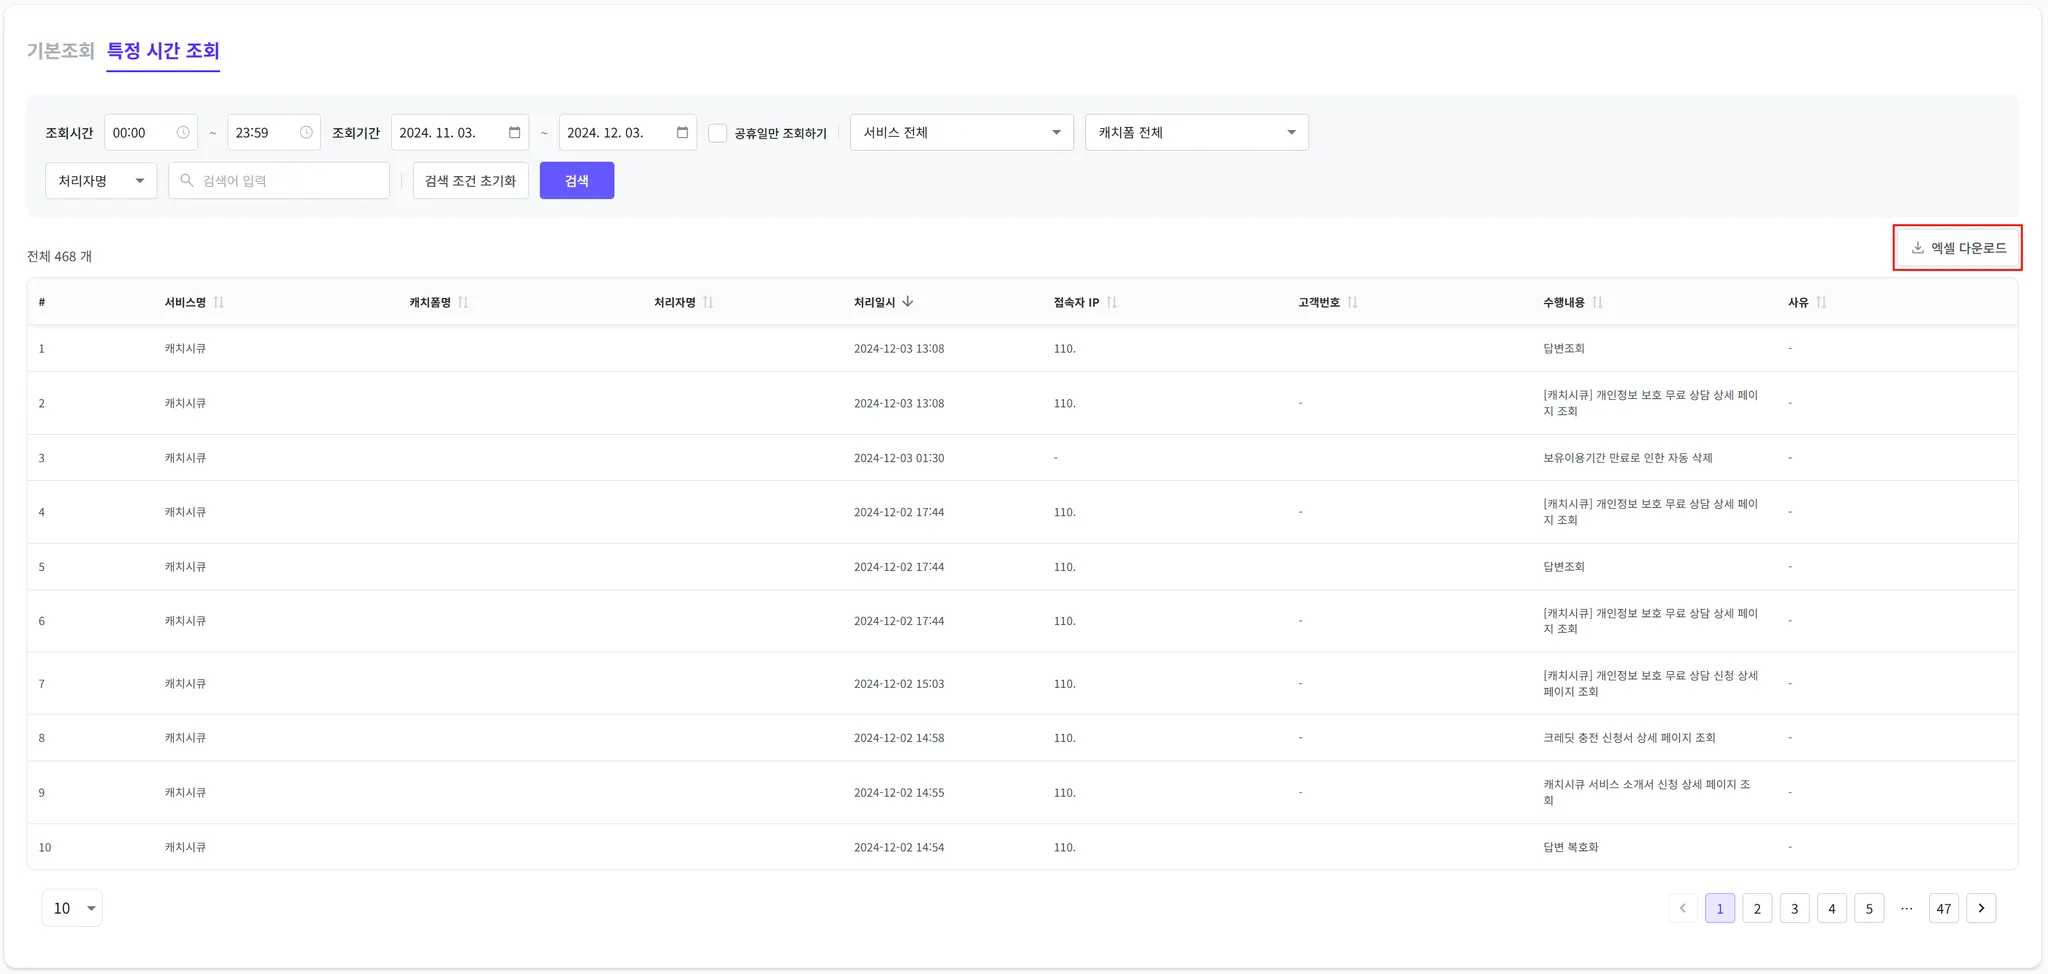
Task: Expand the 캐치폼 전체 dropdown
Action: (1197, 133)
